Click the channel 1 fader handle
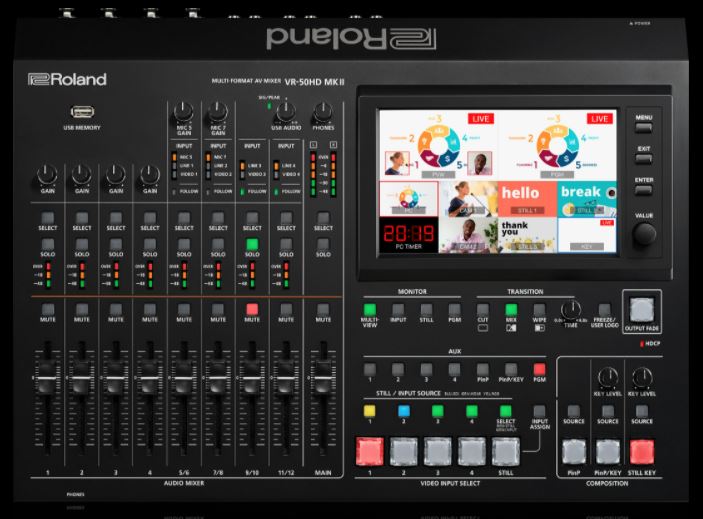This screenshot has height=519, width=703. point(48,378)
